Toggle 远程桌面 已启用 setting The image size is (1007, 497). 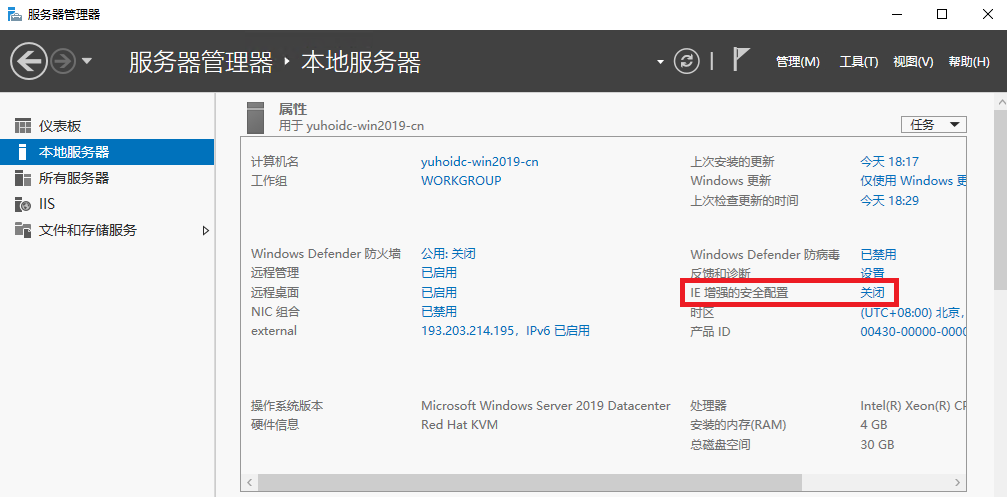438,292
